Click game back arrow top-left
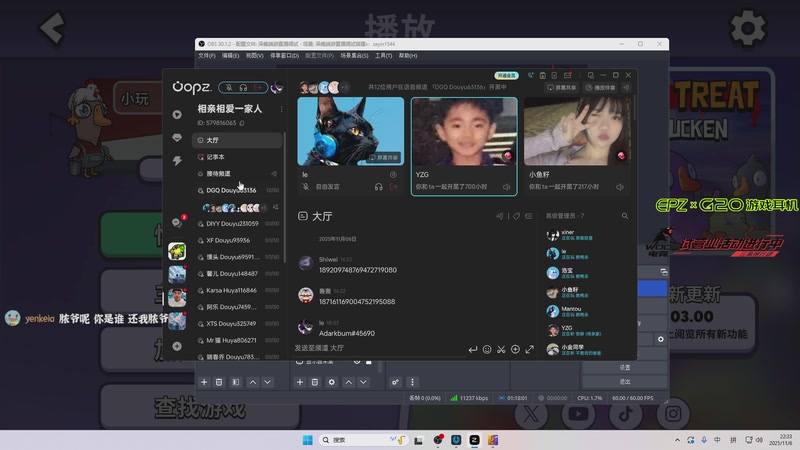Image resolution: width=800 pixels, height=450 pixels. pyautogui.click(x=52, y=28)
